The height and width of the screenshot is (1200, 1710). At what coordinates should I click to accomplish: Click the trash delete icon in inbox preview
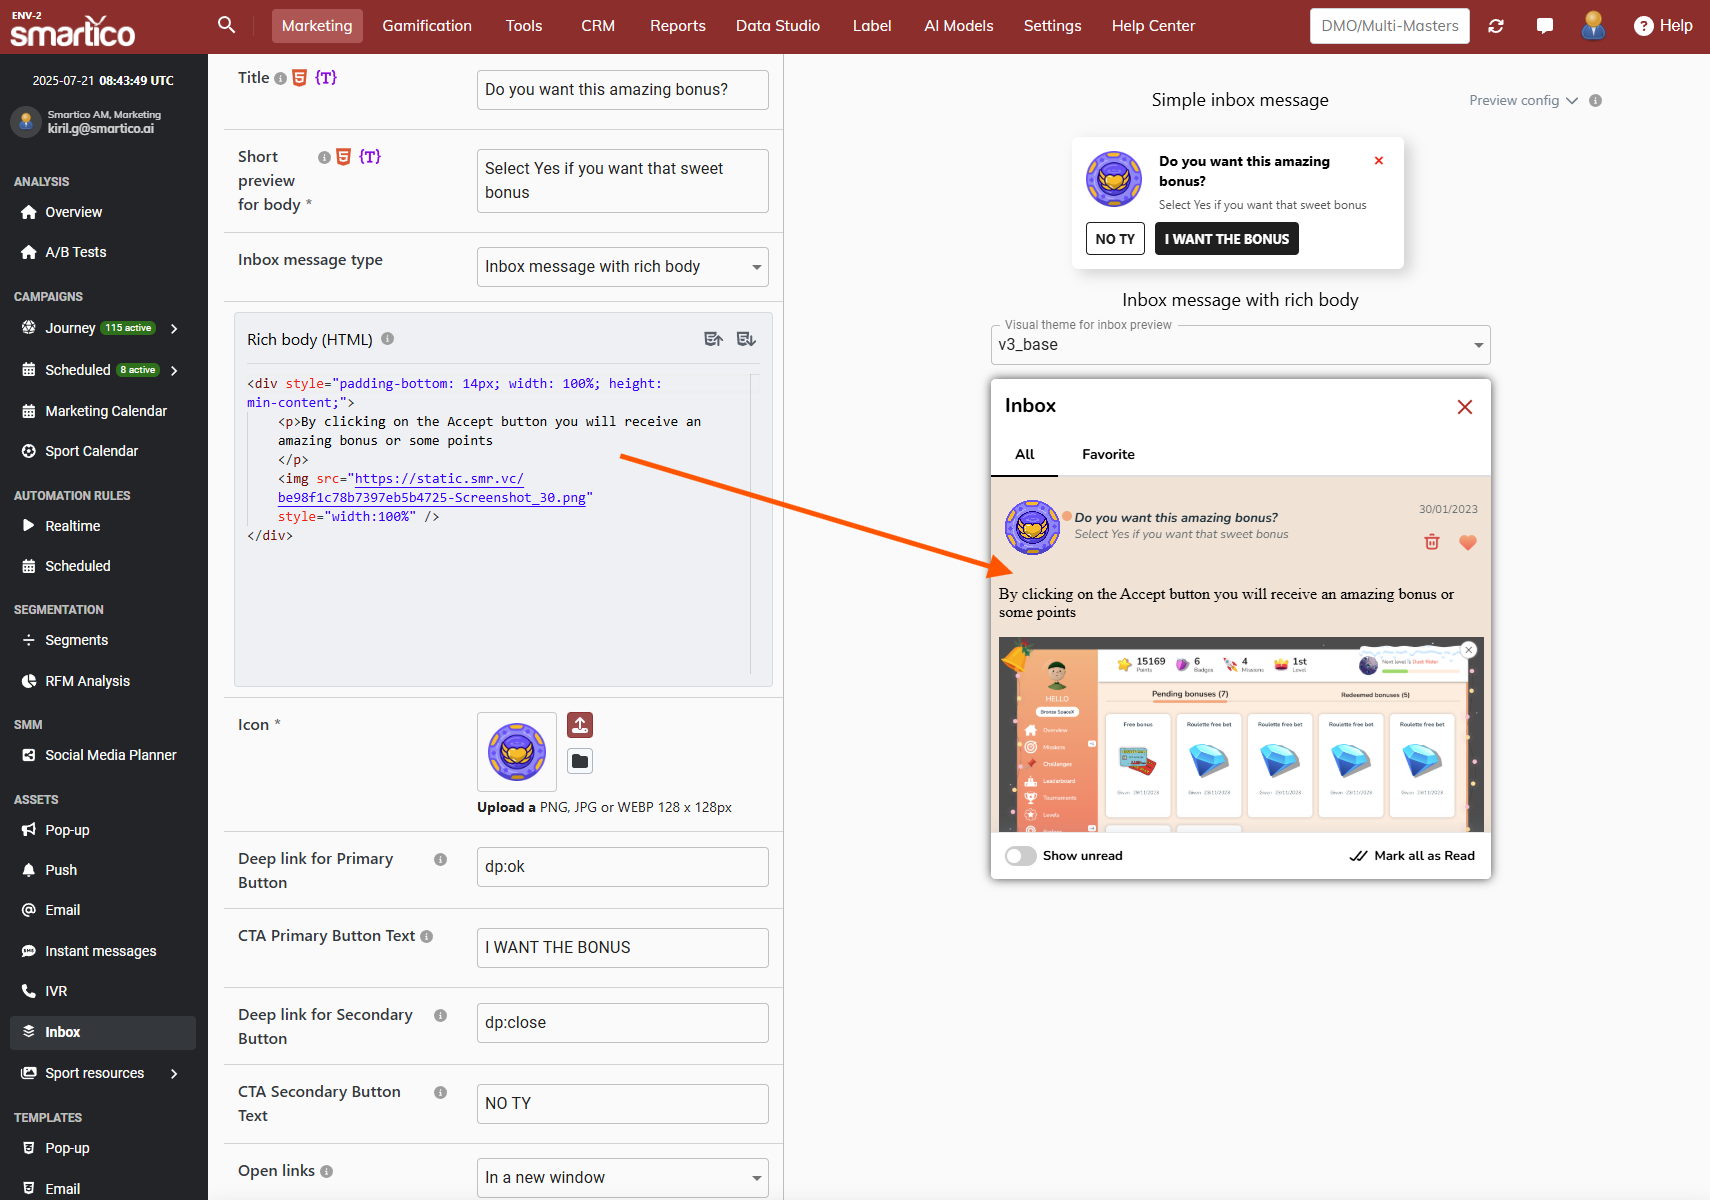tap(1432, 542)
